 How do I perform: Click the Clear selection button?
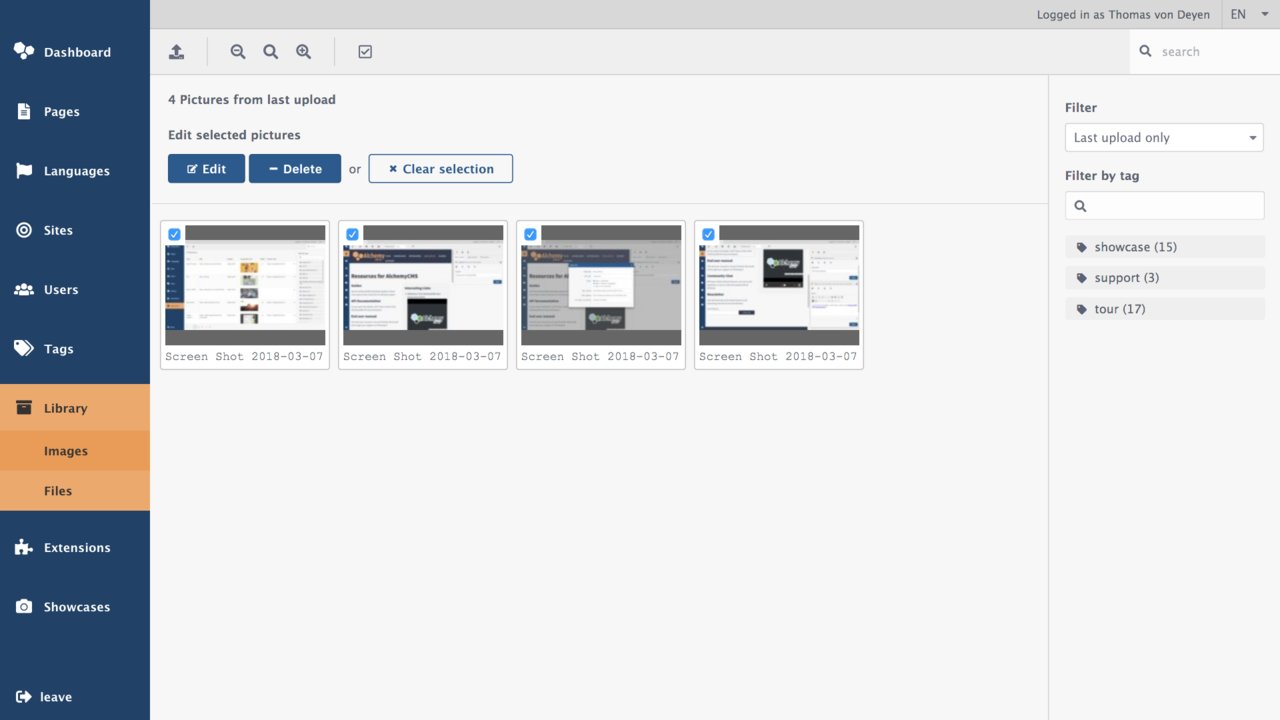pyautogui.click(x=440, y=168)
